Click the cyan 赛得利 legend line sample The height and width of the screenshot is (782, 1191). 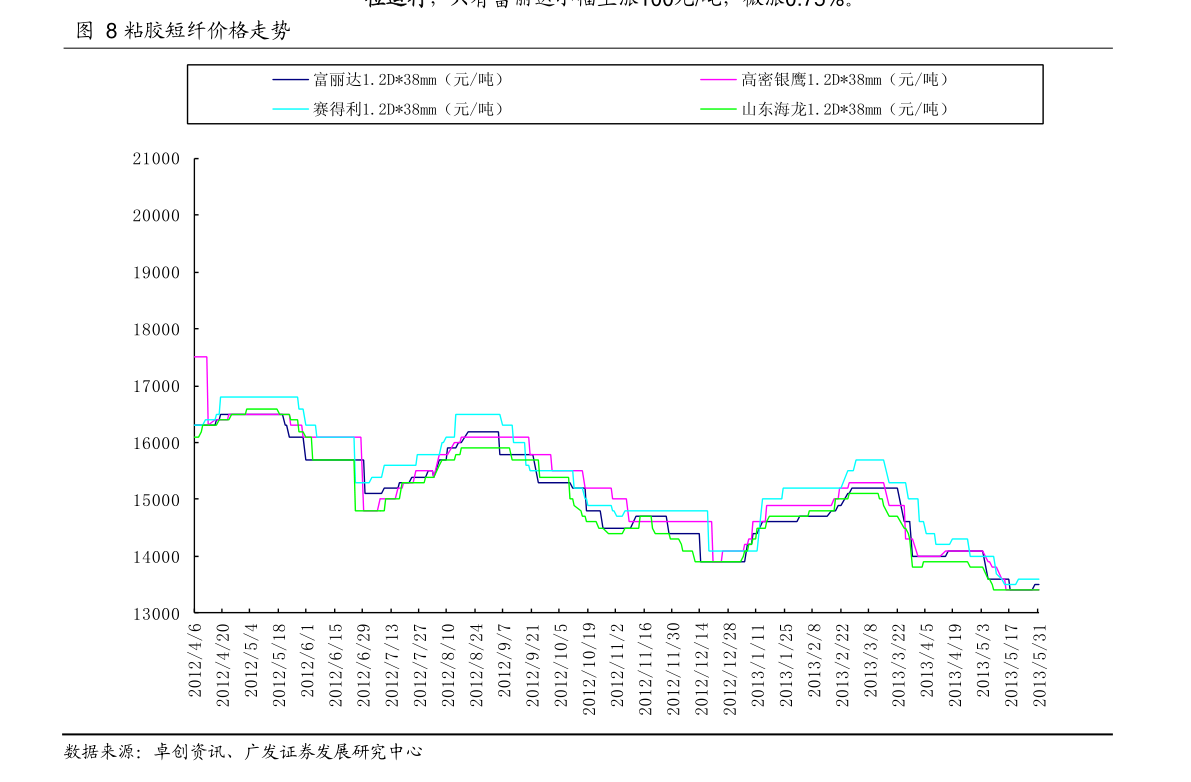point(290,109)
